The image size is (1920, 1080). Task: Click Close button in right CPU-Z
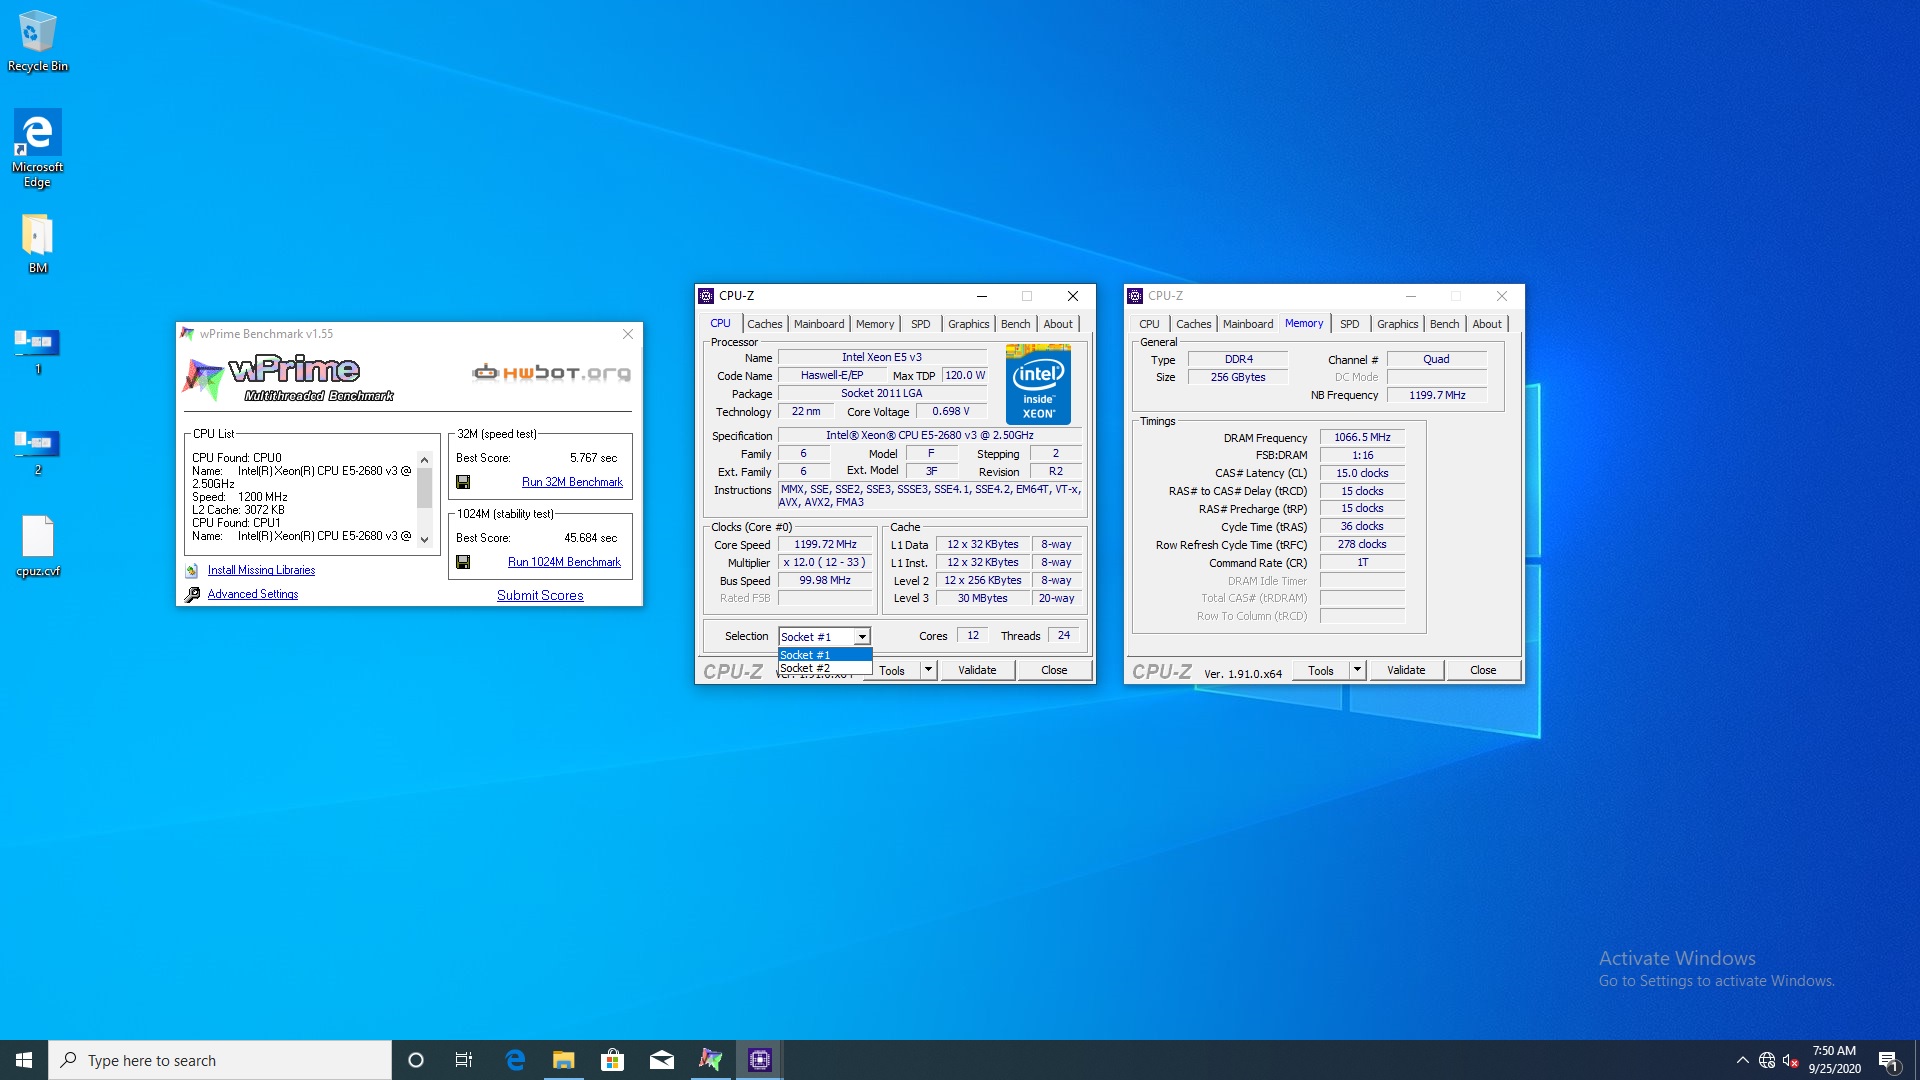[1483, 670]
